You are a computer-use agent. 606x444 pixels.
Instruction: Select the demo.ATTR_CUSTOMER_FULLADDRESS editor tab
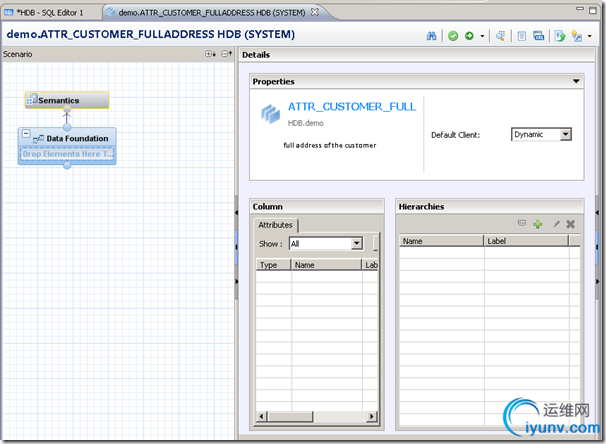[211, 13]
